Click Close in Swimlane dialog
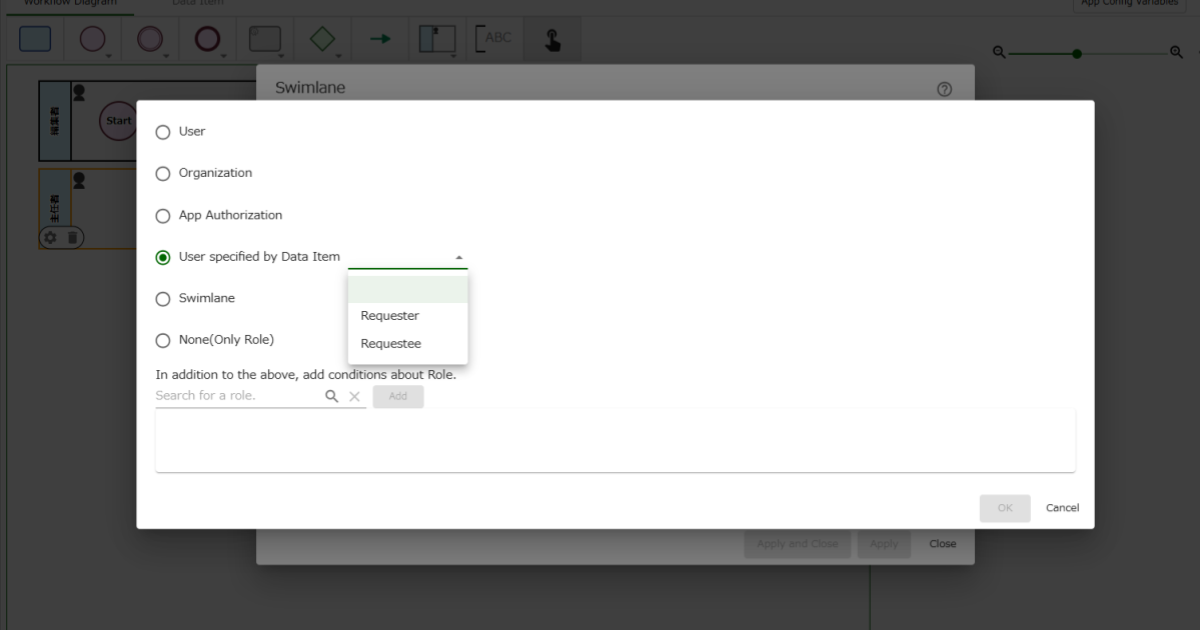This screenshot has width=1200, height=630. coord(942,544)
